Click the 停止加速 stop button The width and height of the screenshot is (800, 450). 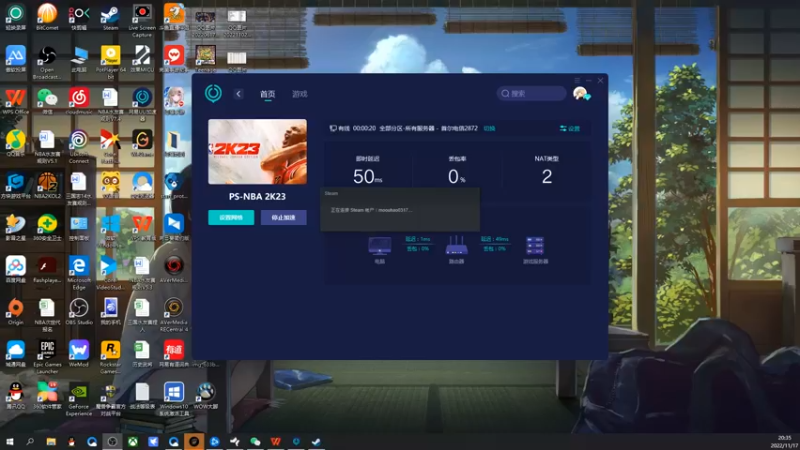[284, 217]
